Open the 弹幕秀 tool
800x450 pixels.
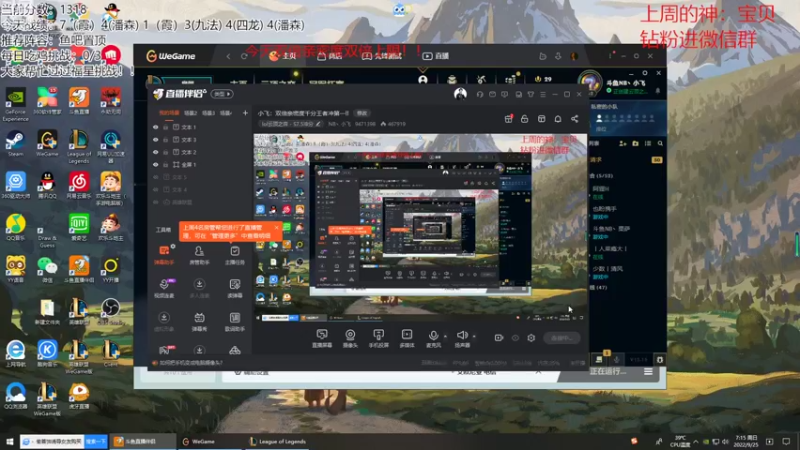(199, 322)
